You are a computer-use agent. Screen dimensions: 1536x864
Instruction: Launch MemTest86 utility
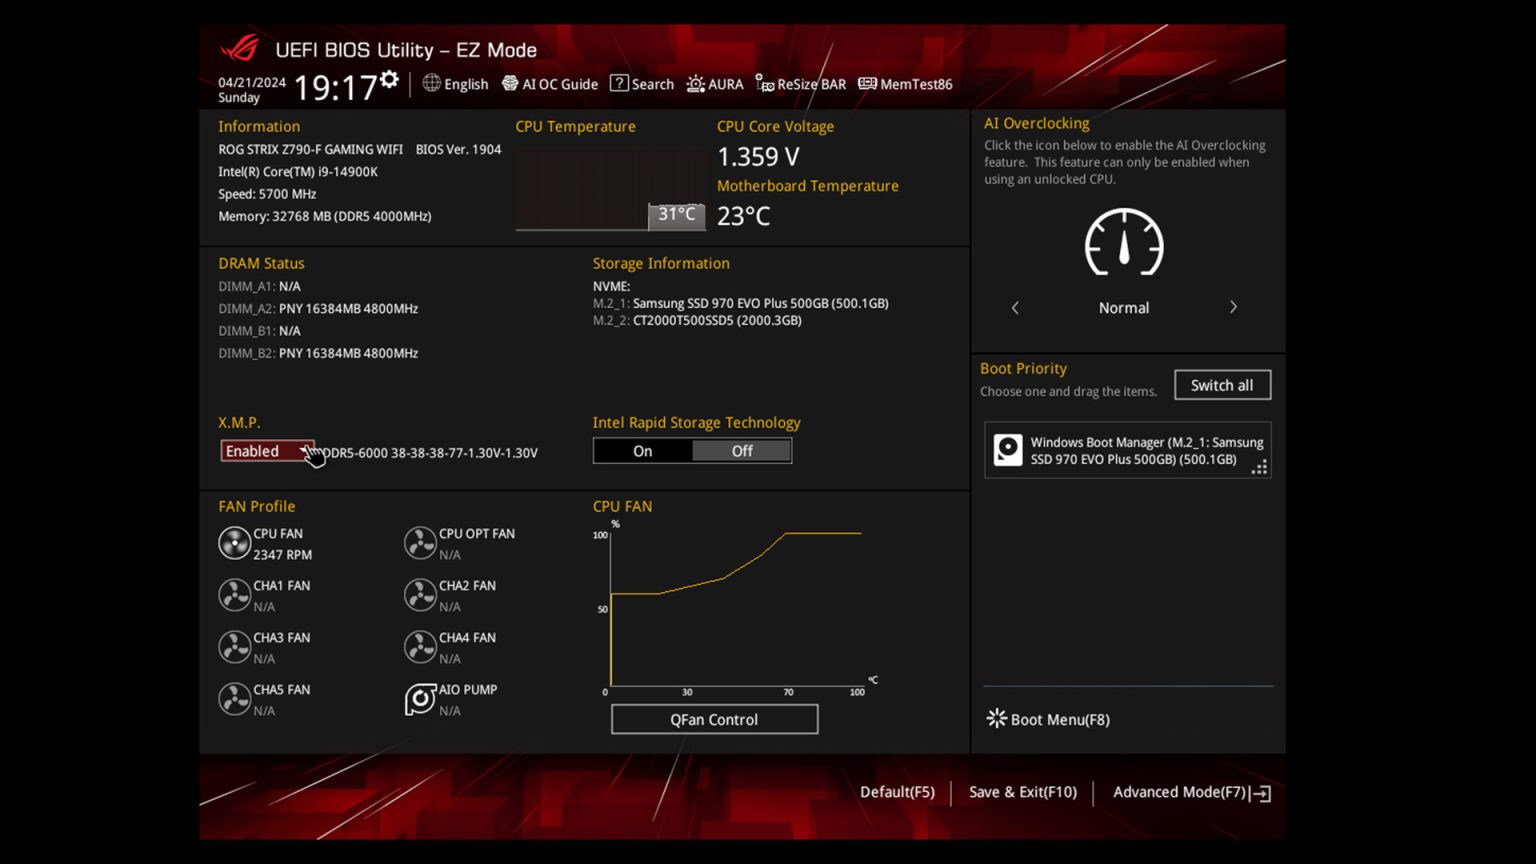[905, 84]
